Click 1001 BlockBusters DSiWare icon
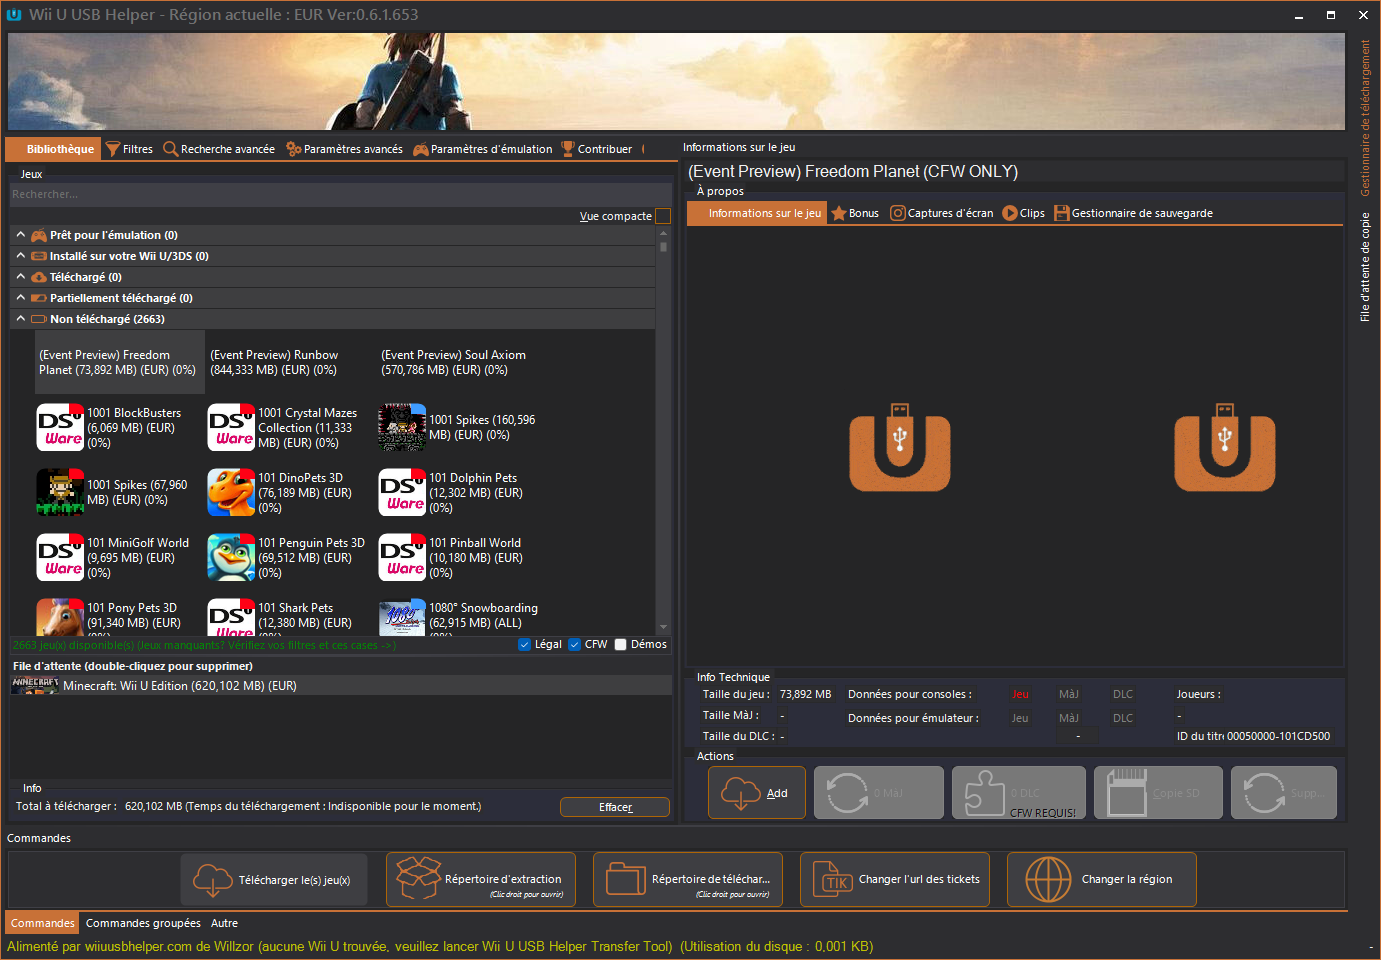This screenshot has width=1381, height=960. pyautogui.click(x=60, y=428)
